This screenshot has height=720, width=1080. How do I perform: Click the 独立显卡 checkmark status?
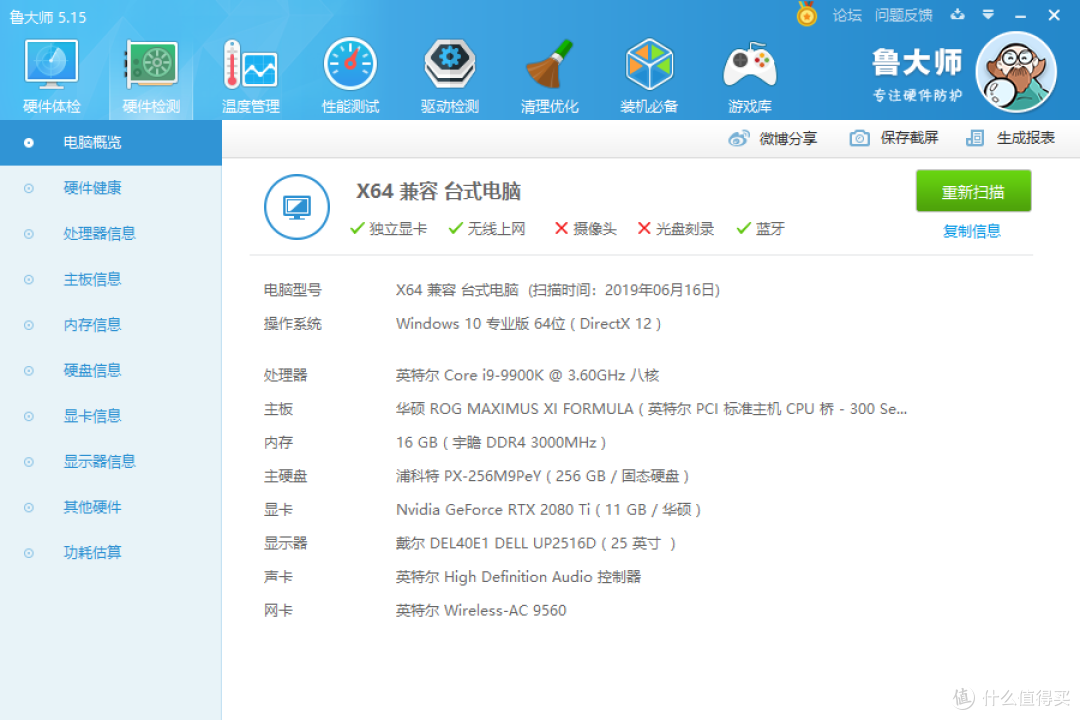388,229
